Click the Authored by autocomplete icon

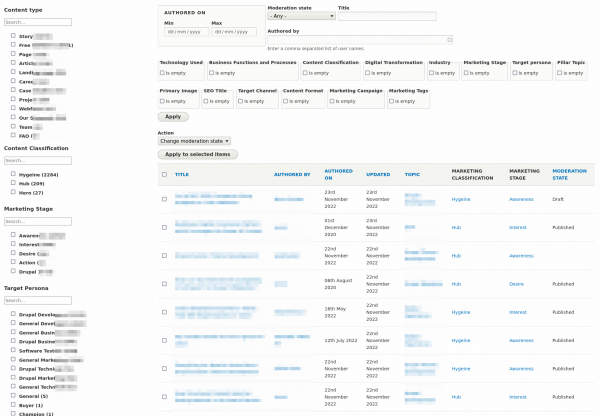(449, 40)
